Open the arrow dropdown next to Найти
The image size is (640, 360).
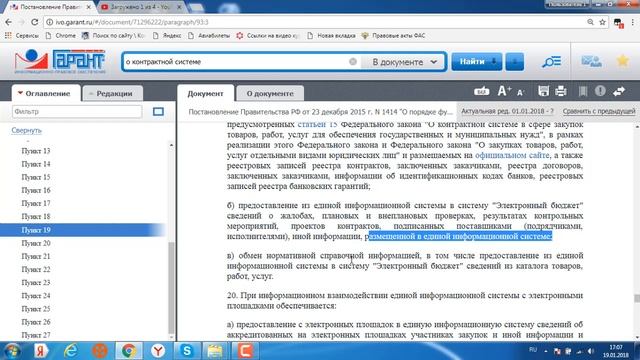tap(514, 62)
